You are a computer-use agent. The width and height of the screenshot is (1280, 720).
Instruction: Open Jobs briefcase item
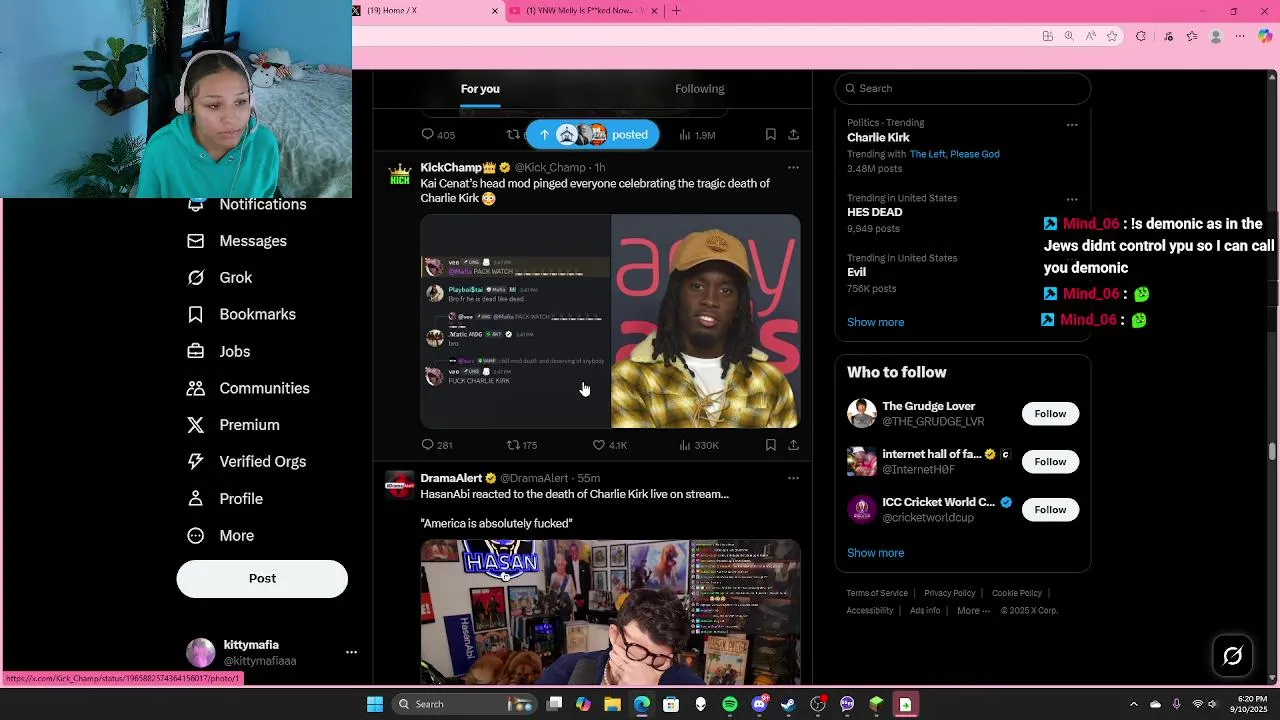(x=219, y=351)
